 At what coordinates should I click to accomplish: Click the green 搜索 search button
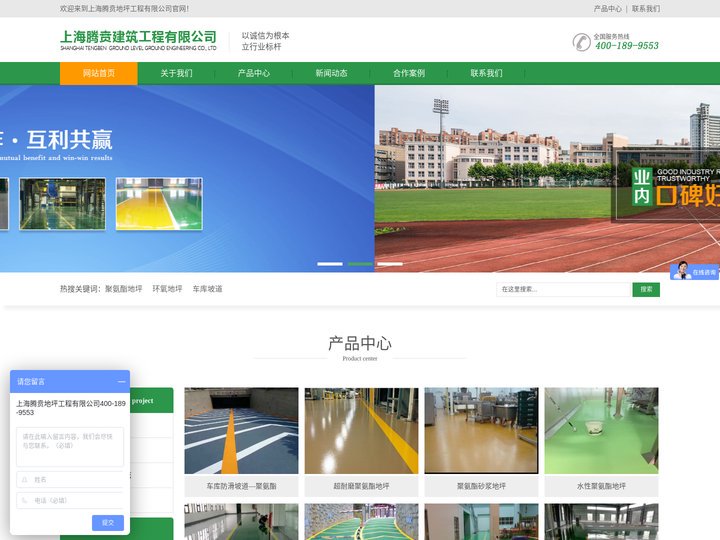(x=646, y=289)
